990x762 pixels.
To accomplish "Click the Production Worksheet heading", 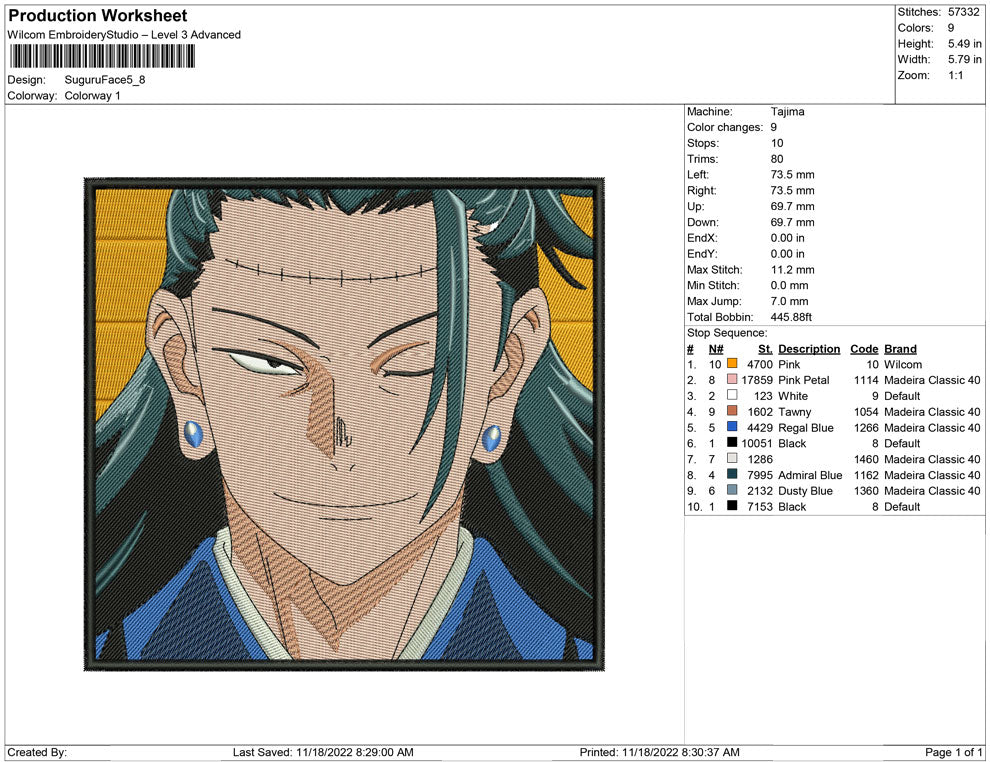I will (x=98, y=16).
